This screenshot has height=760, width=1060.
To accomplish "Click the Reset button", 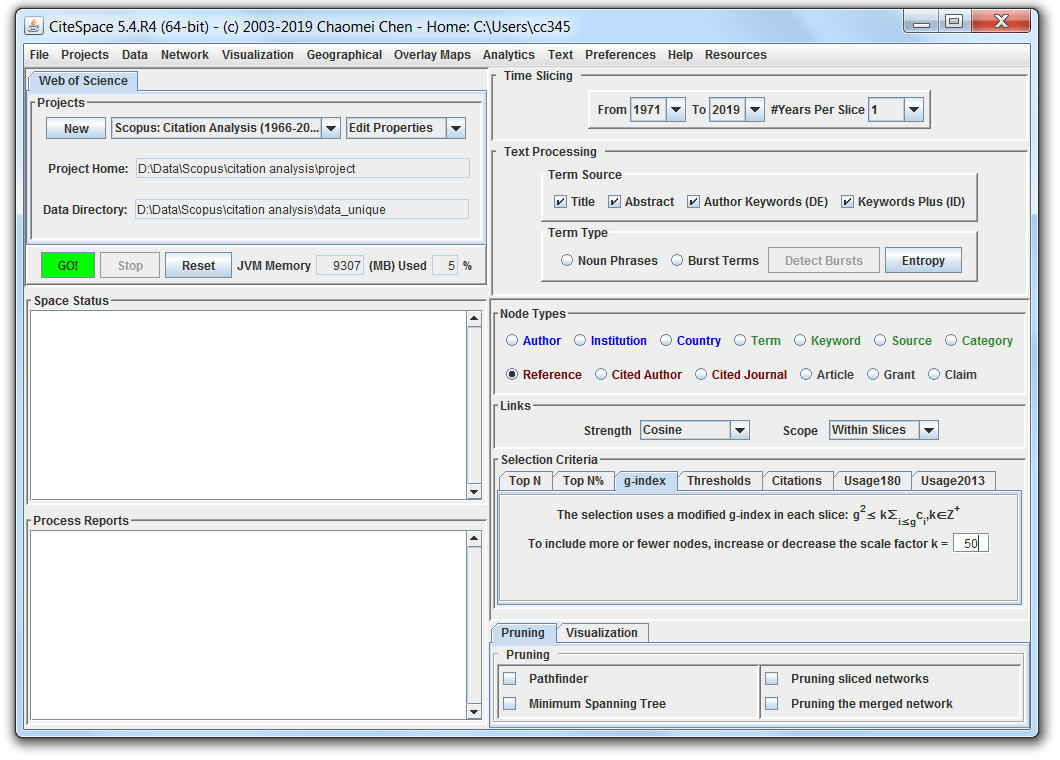I will pos(198,265).
